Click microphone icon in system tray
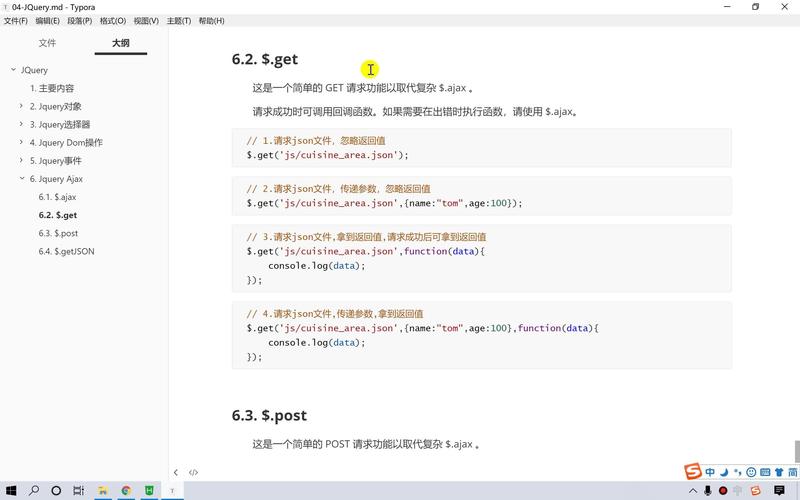 click(708, 491)
